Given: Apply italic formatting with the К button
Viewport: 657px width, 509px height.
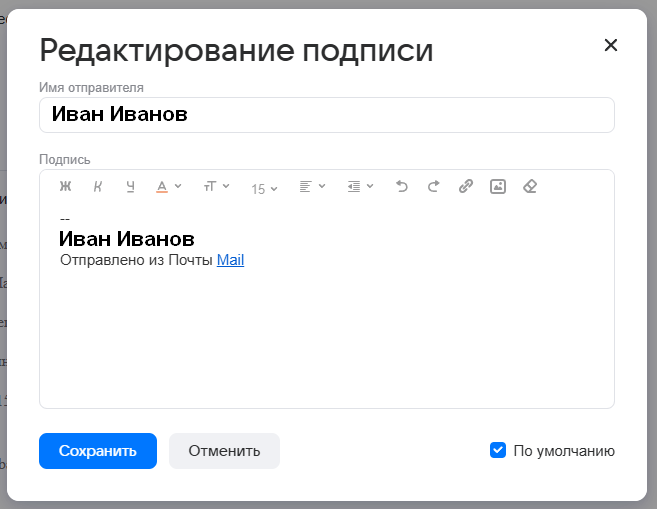Looking at the screenshot, I should coord(98,186).
